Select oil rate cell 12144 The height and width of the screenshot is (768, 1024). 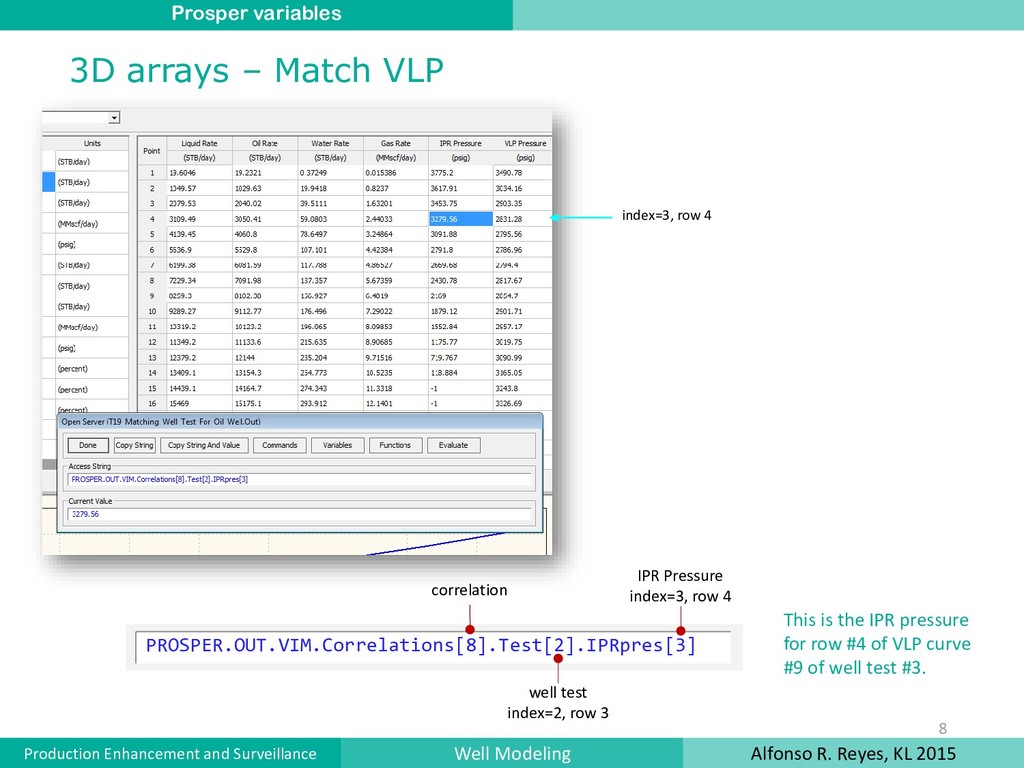[x=264, y=357]
